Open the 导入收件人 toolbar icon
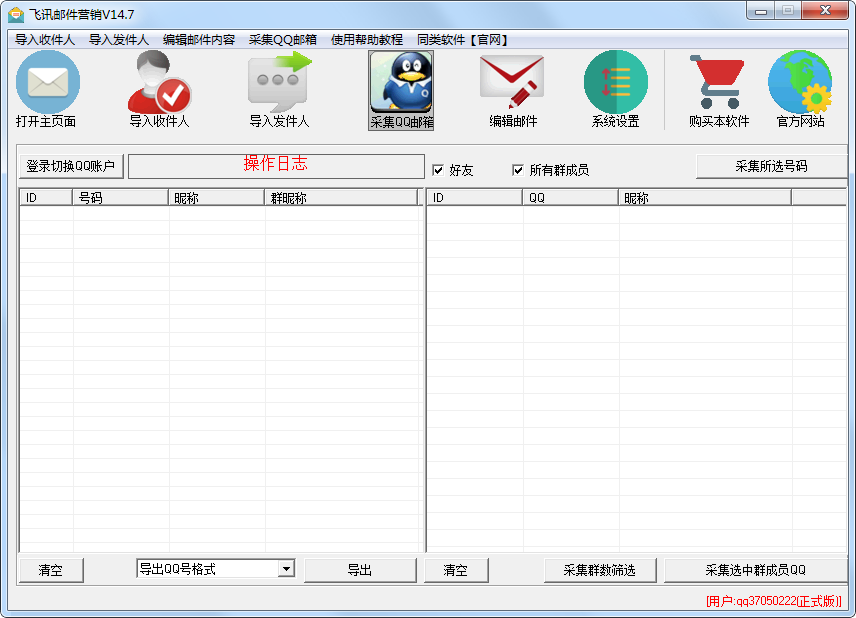 pyautogui.click(x=158, y=84)
